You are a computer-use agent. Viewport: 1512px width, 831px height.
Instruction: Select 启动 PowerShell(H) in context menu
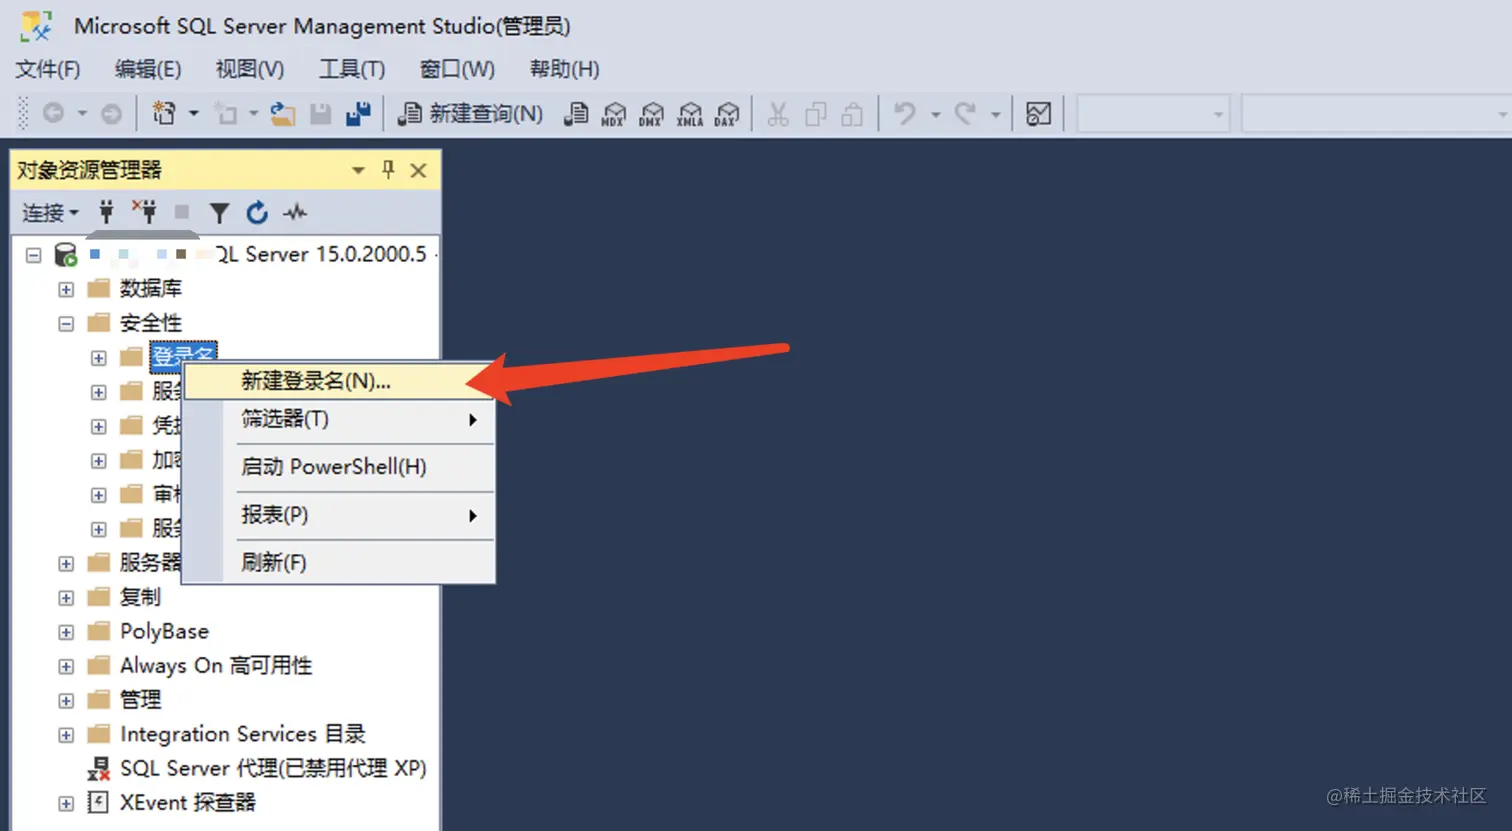(340, 467)
